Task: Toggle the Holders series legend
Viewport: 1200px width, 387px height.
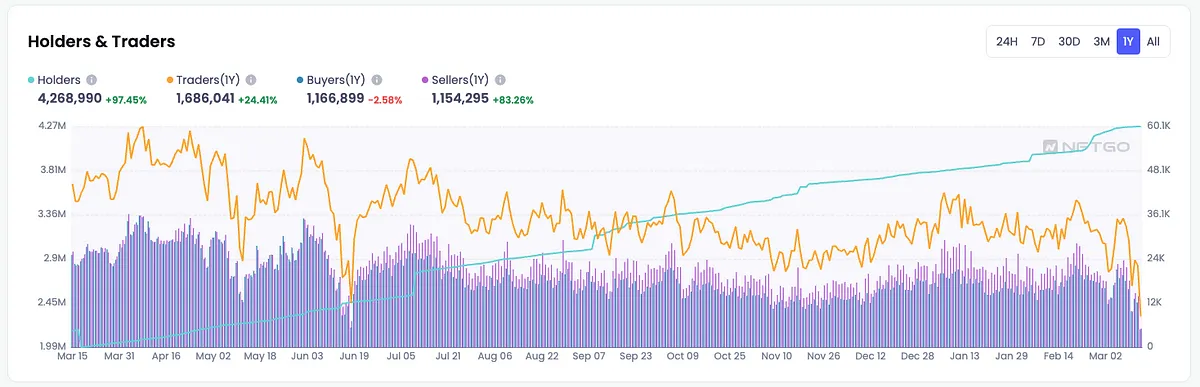Action: 55,80
